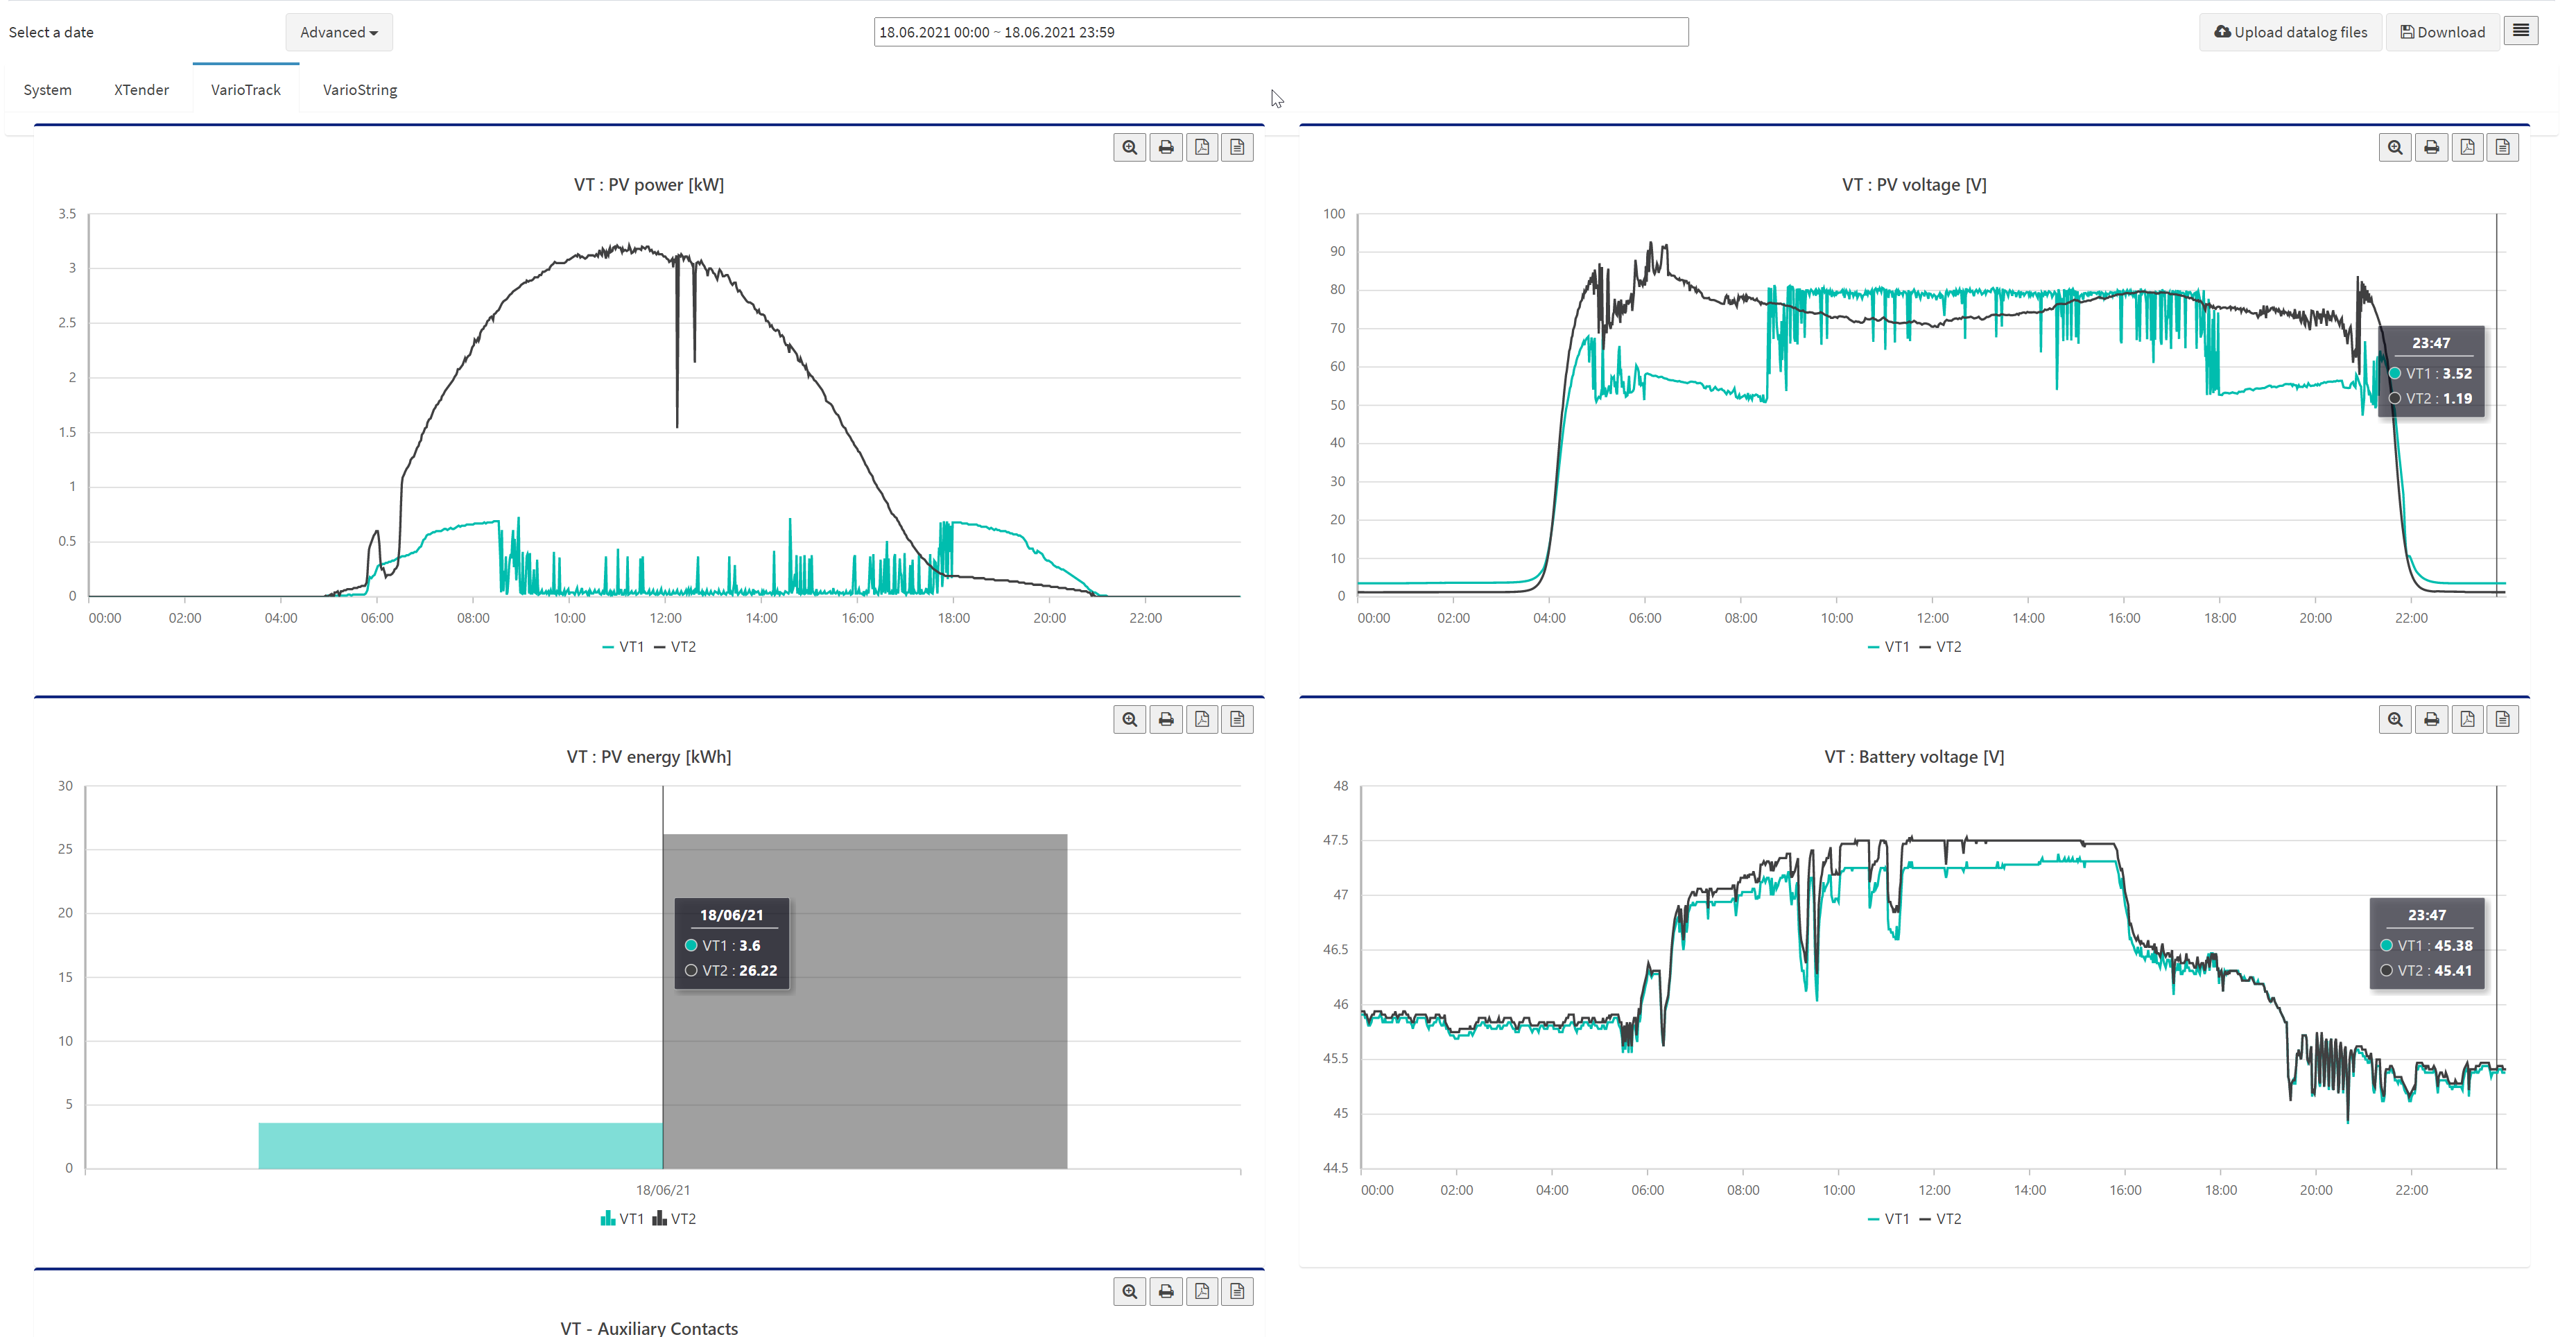Open the hamburger menu at top right
The width and height of the screenshot is (2576, 1337).
click(2520, 31)
